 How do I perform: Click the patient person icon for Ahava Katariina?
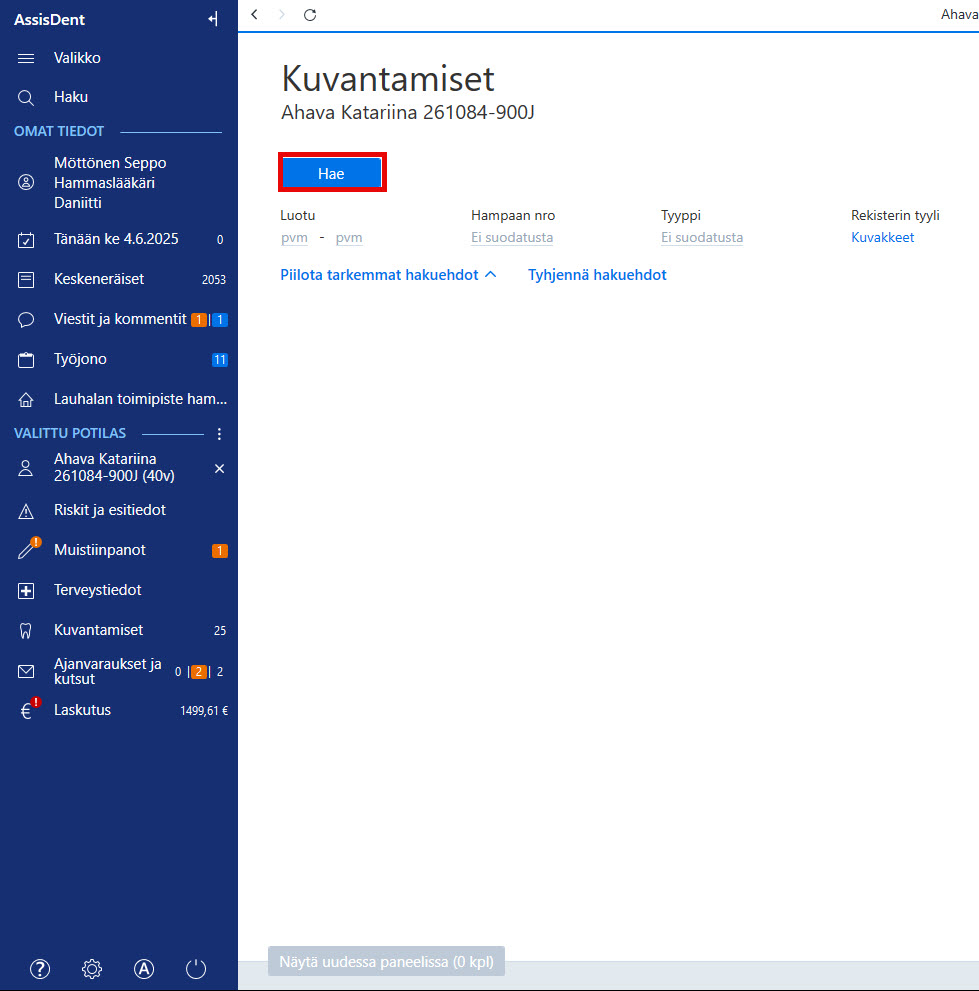click(x=26, y=468)
